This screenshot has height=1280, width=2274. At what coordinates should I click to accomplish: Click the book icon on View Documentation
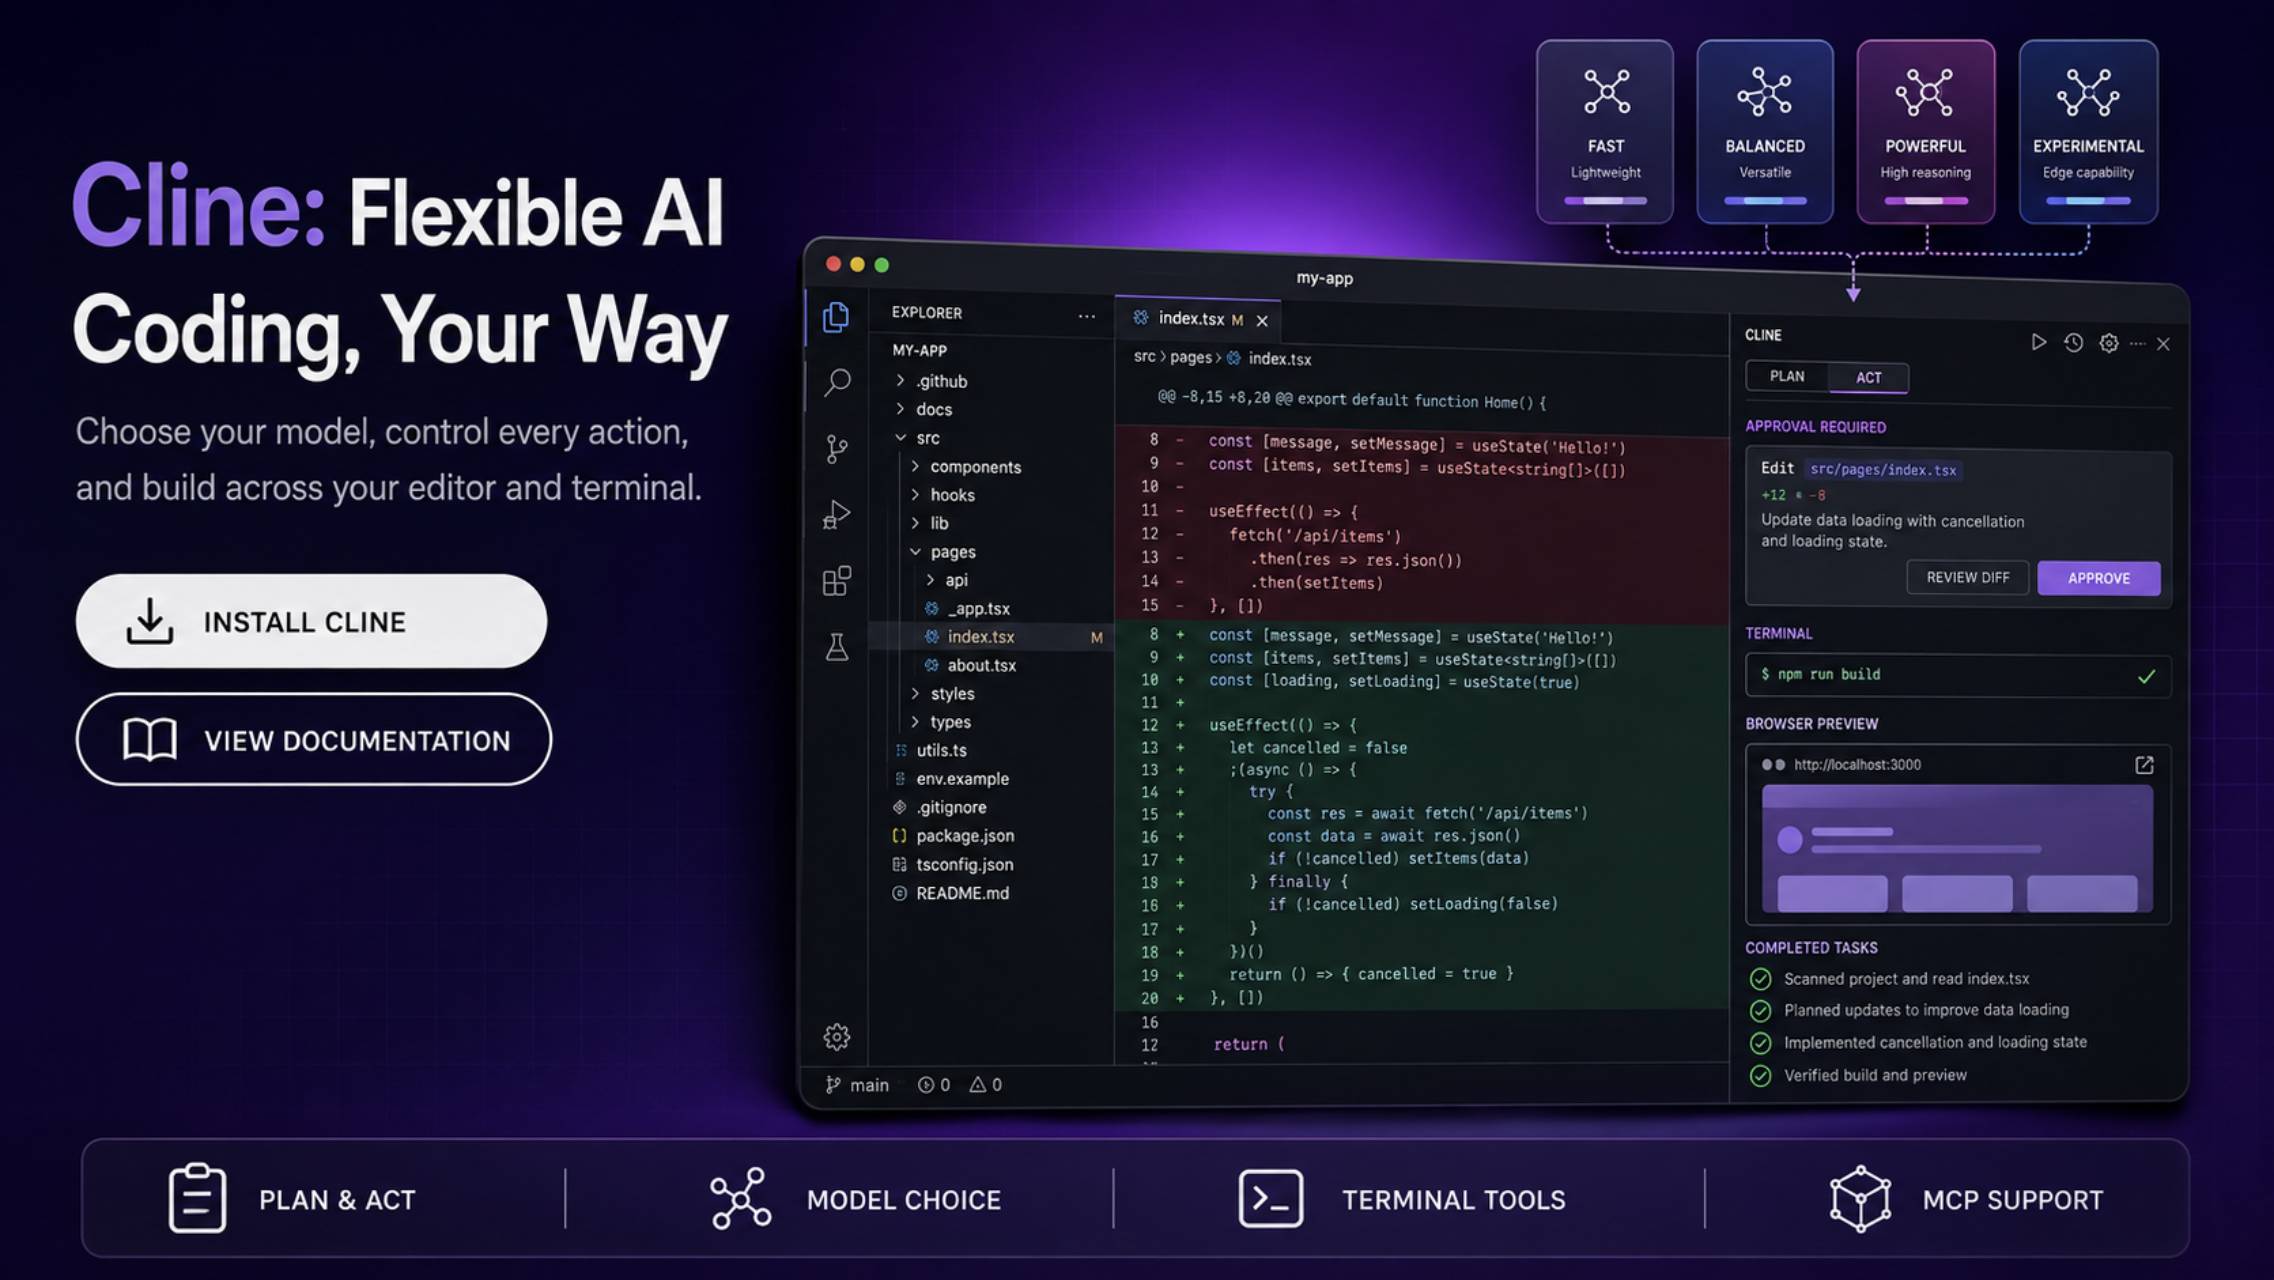point(150,740)
